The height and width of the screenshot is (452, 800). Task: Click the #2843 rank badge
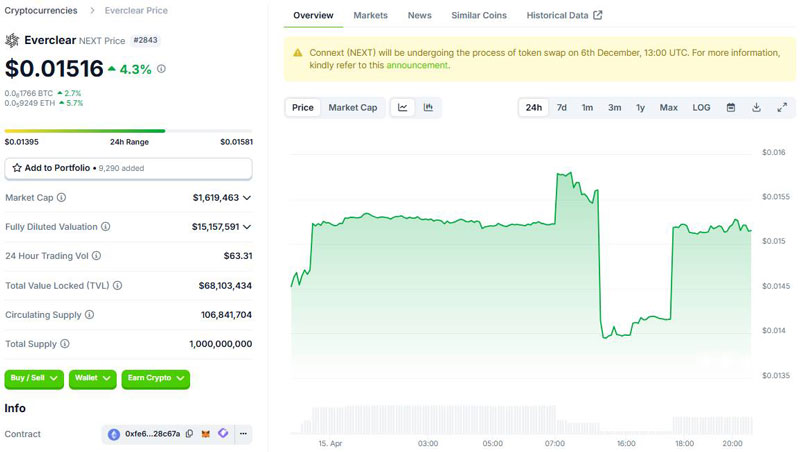(x=145, y=40)
